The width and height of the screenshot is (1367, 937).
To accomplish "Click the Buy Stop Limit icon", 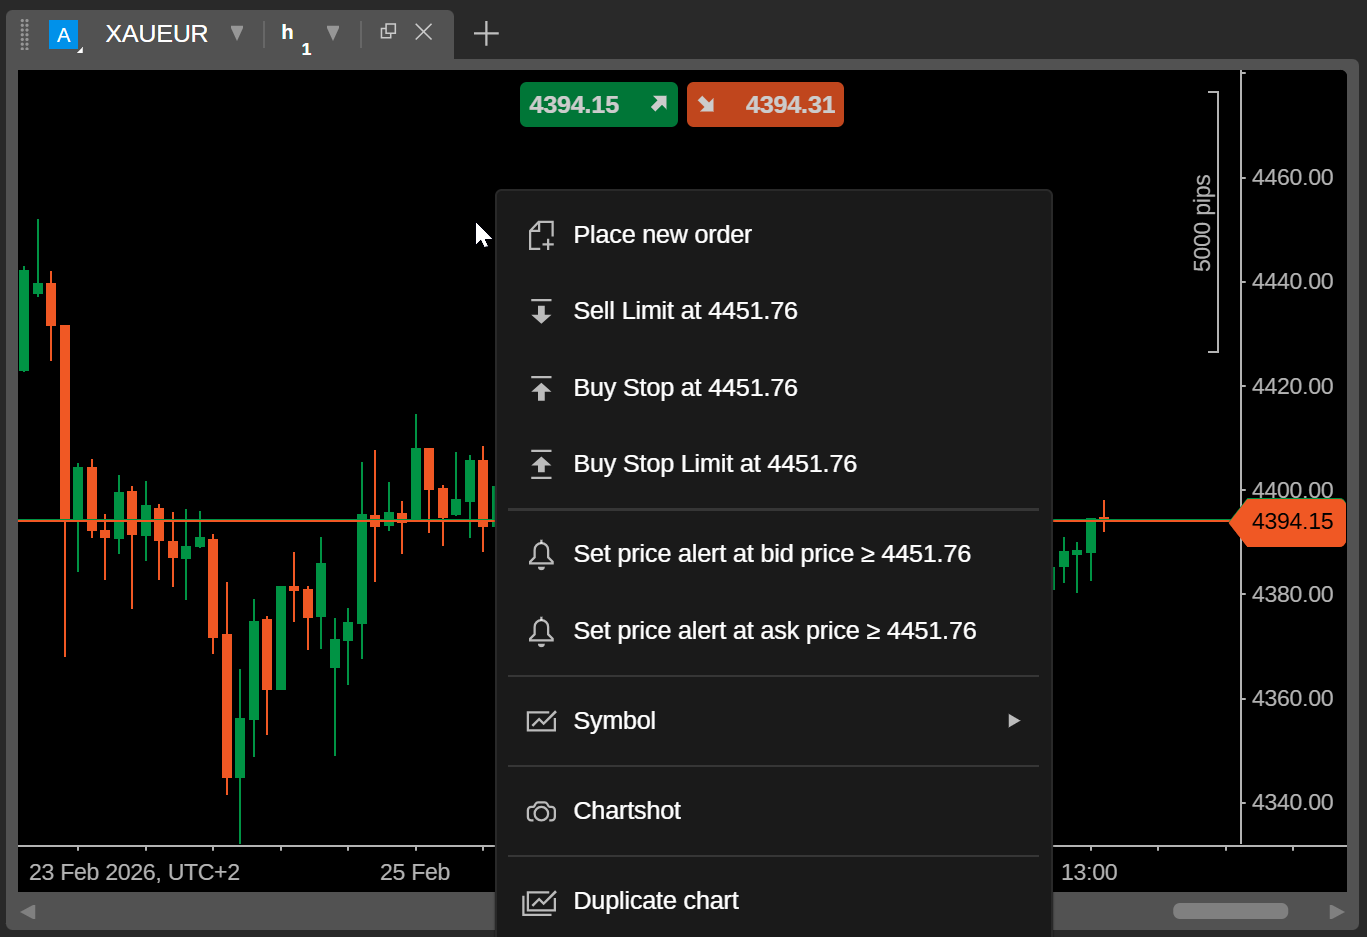I will pyautogui.click(x=541, y=464).
